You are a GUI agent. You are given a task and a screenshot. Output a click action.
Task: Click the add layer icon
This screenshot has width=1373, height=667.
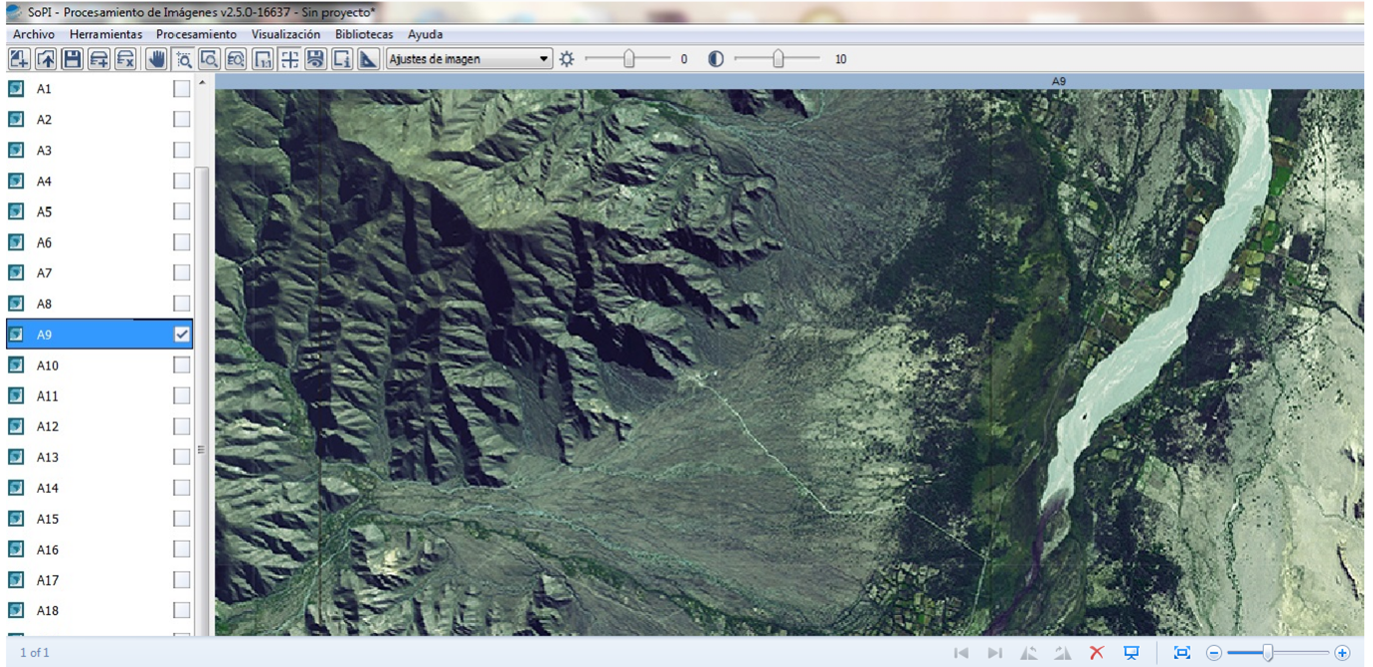pos(99,59)
